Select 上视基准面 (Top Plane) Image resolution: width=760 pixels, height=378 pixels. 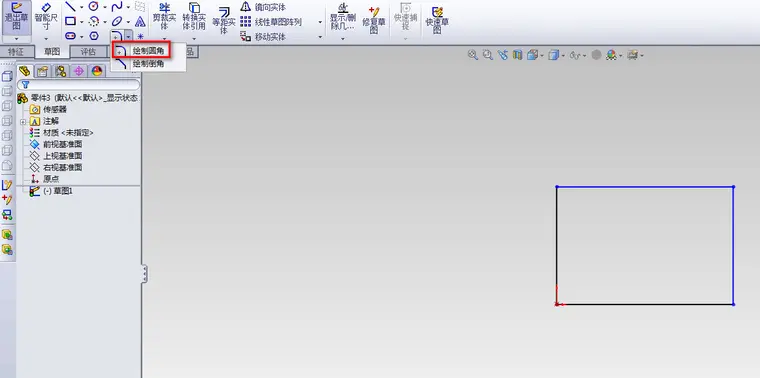[x=56, y=156]
